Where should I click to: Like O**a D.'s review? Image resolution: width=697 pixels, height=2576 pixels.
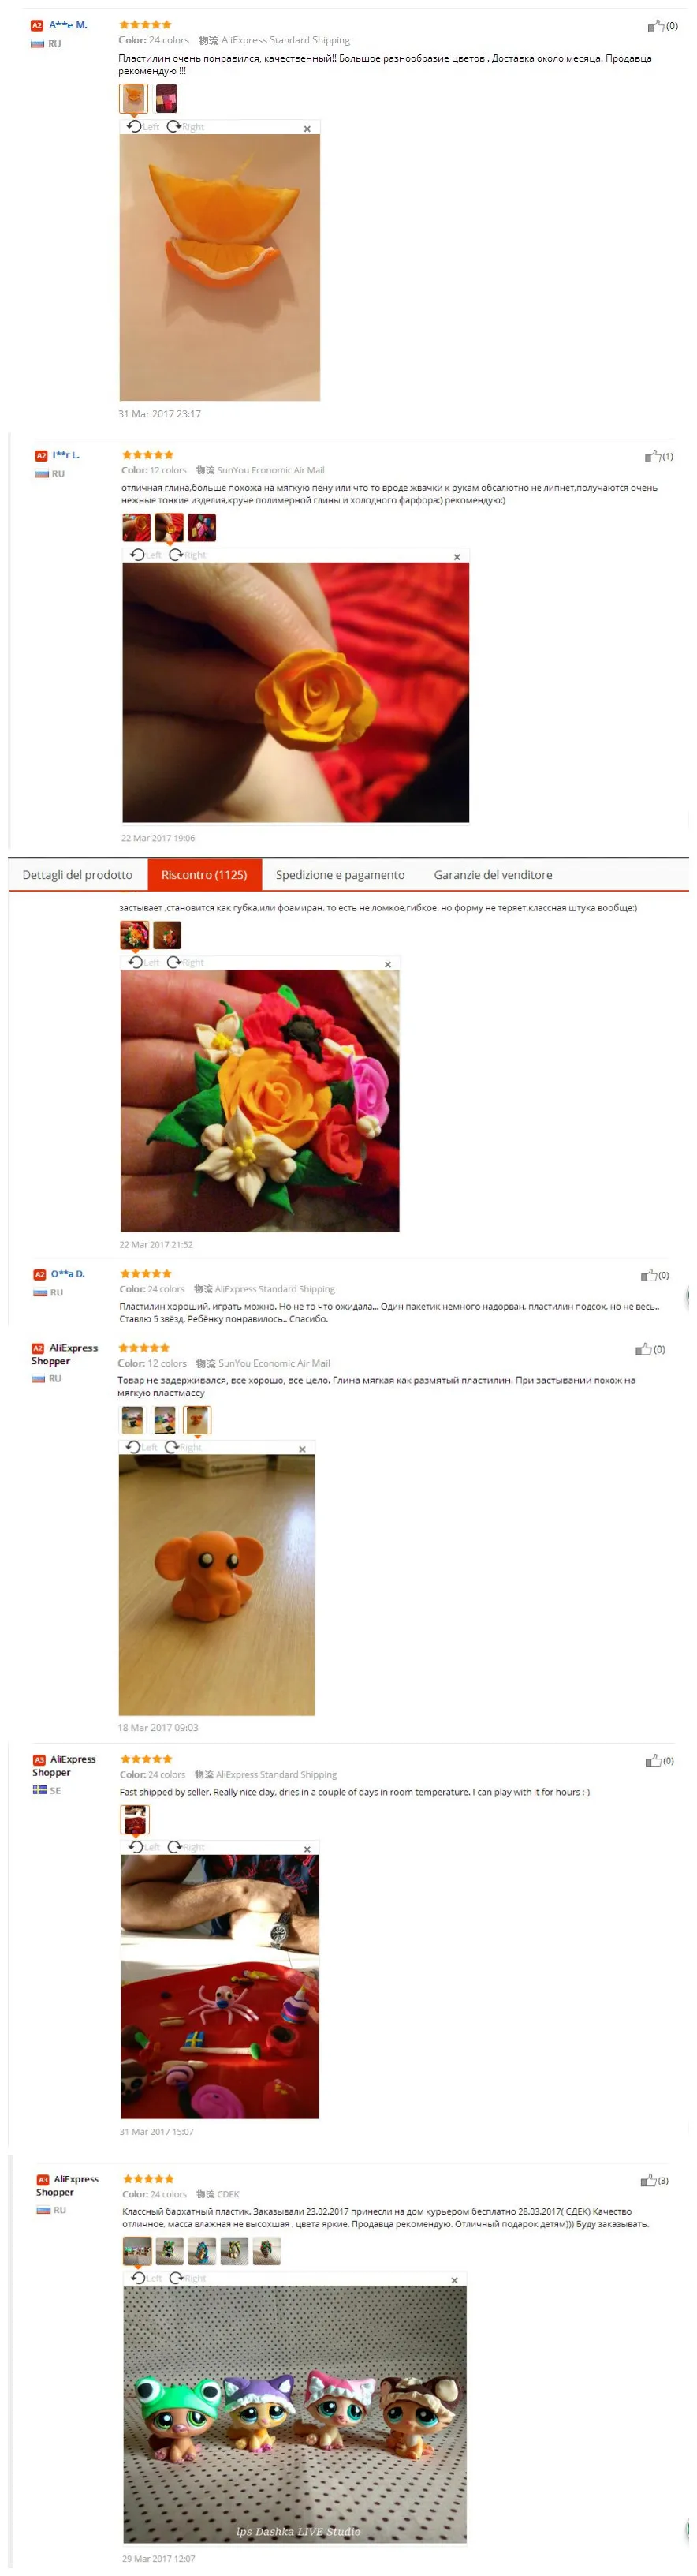click(649, 1275)
